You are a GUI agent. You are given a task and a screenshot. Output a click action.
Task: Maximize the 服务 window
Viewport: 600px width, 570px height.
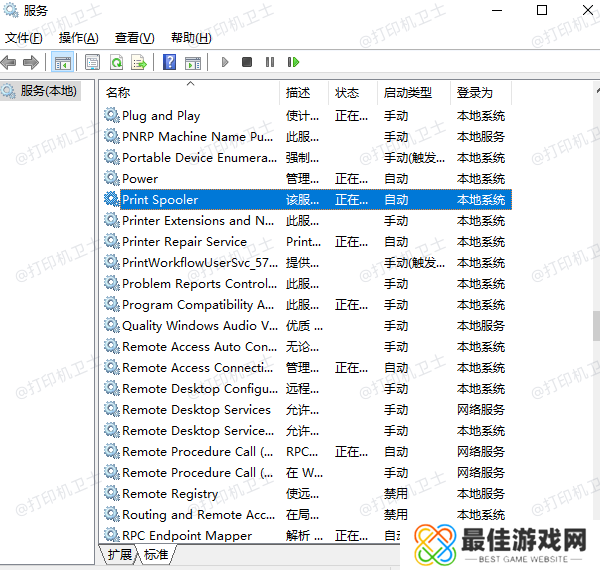[542, 10]
